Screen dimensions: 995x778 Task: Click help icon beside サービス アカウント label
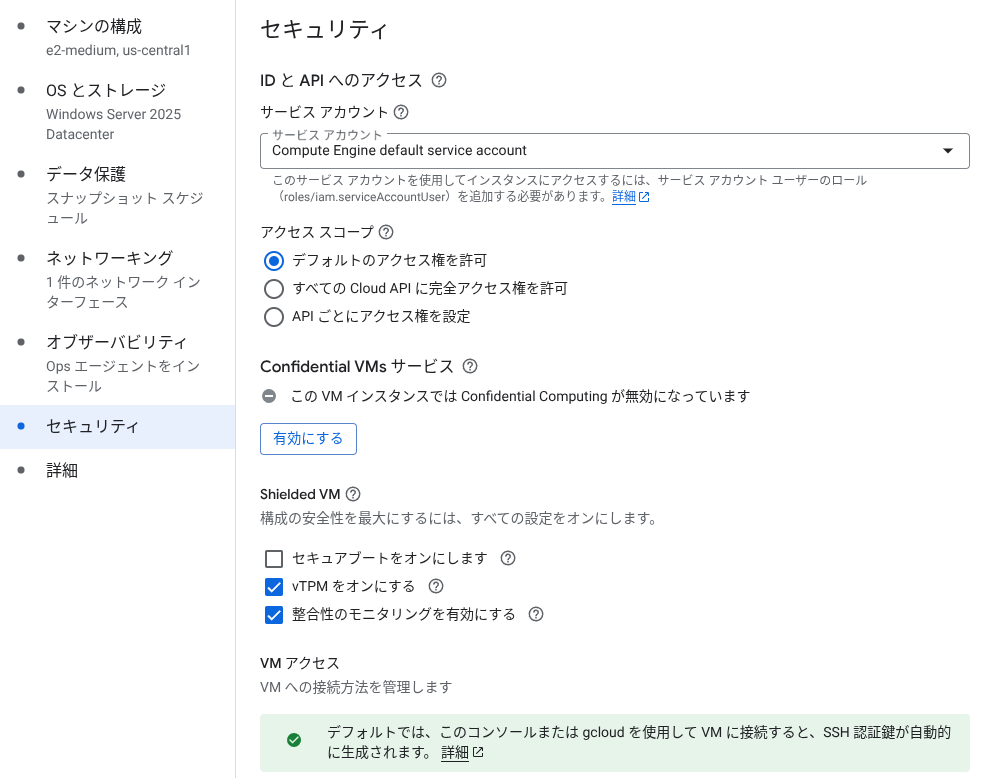click(x=401, y=112)
